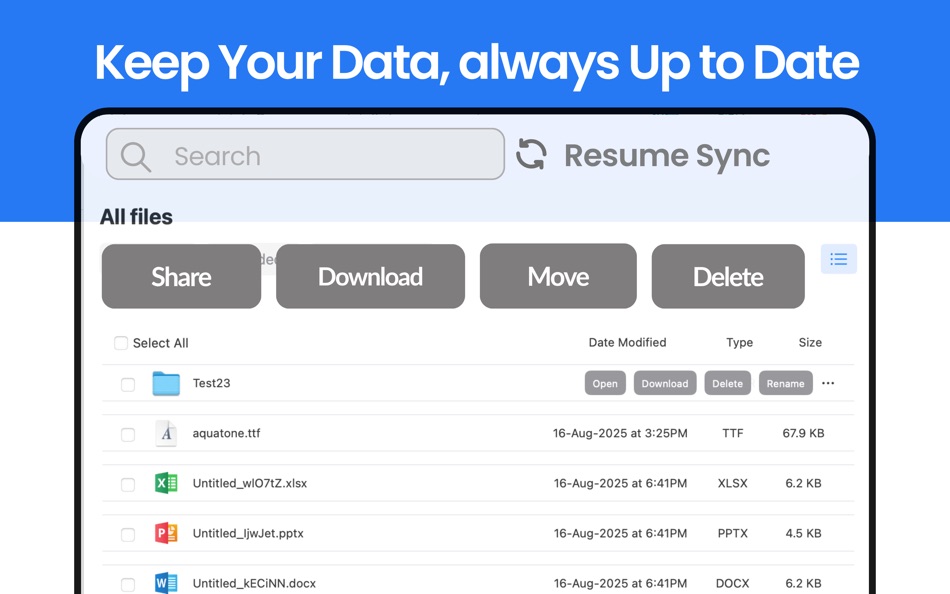This screenshot has height=594, width=950.
Task: Switch to the All files section
Action: [136, 217]
